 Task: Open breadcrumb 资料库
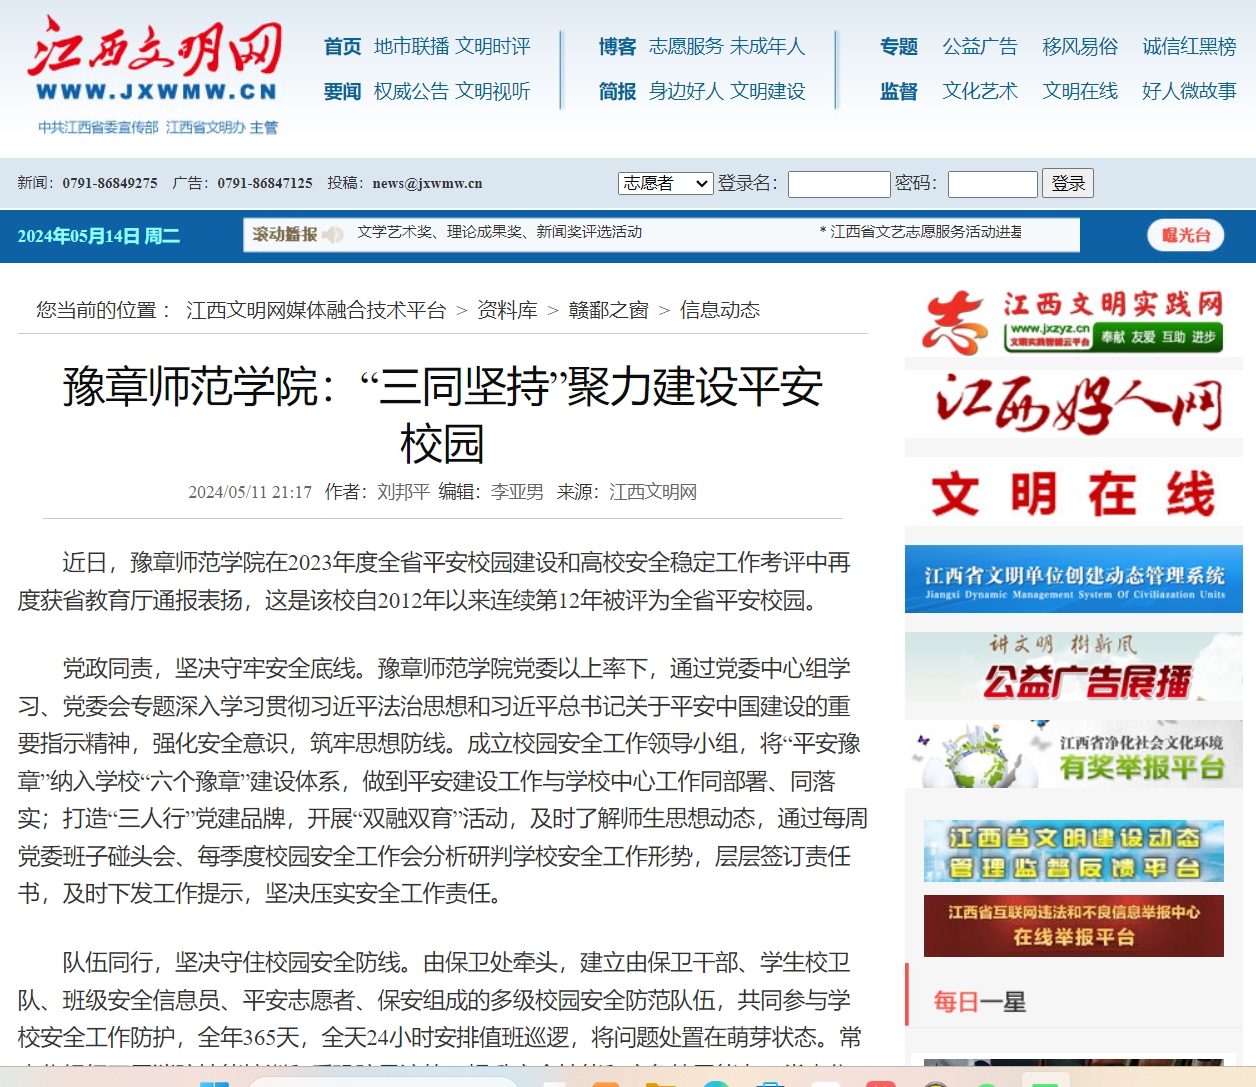coord(507,310)
